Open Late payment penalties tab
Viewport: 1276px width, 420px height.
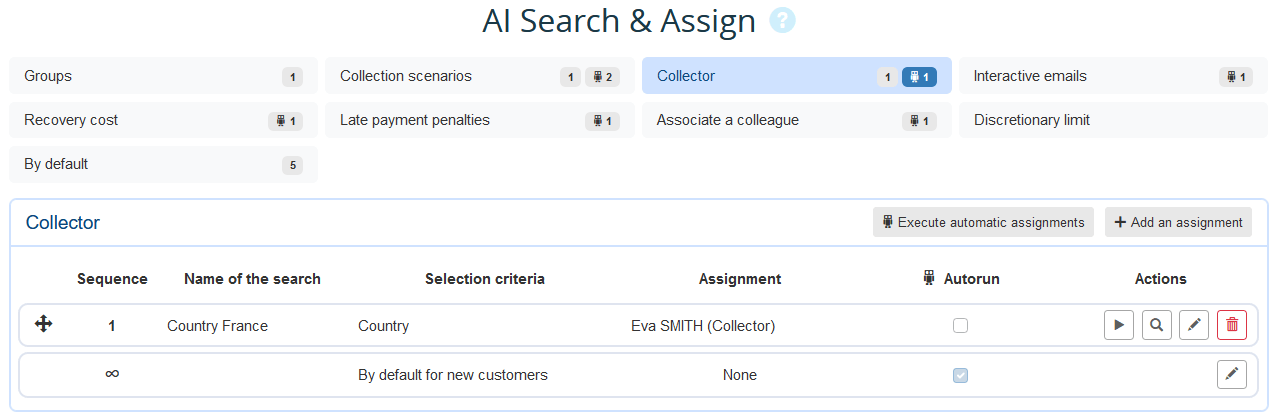479,120
